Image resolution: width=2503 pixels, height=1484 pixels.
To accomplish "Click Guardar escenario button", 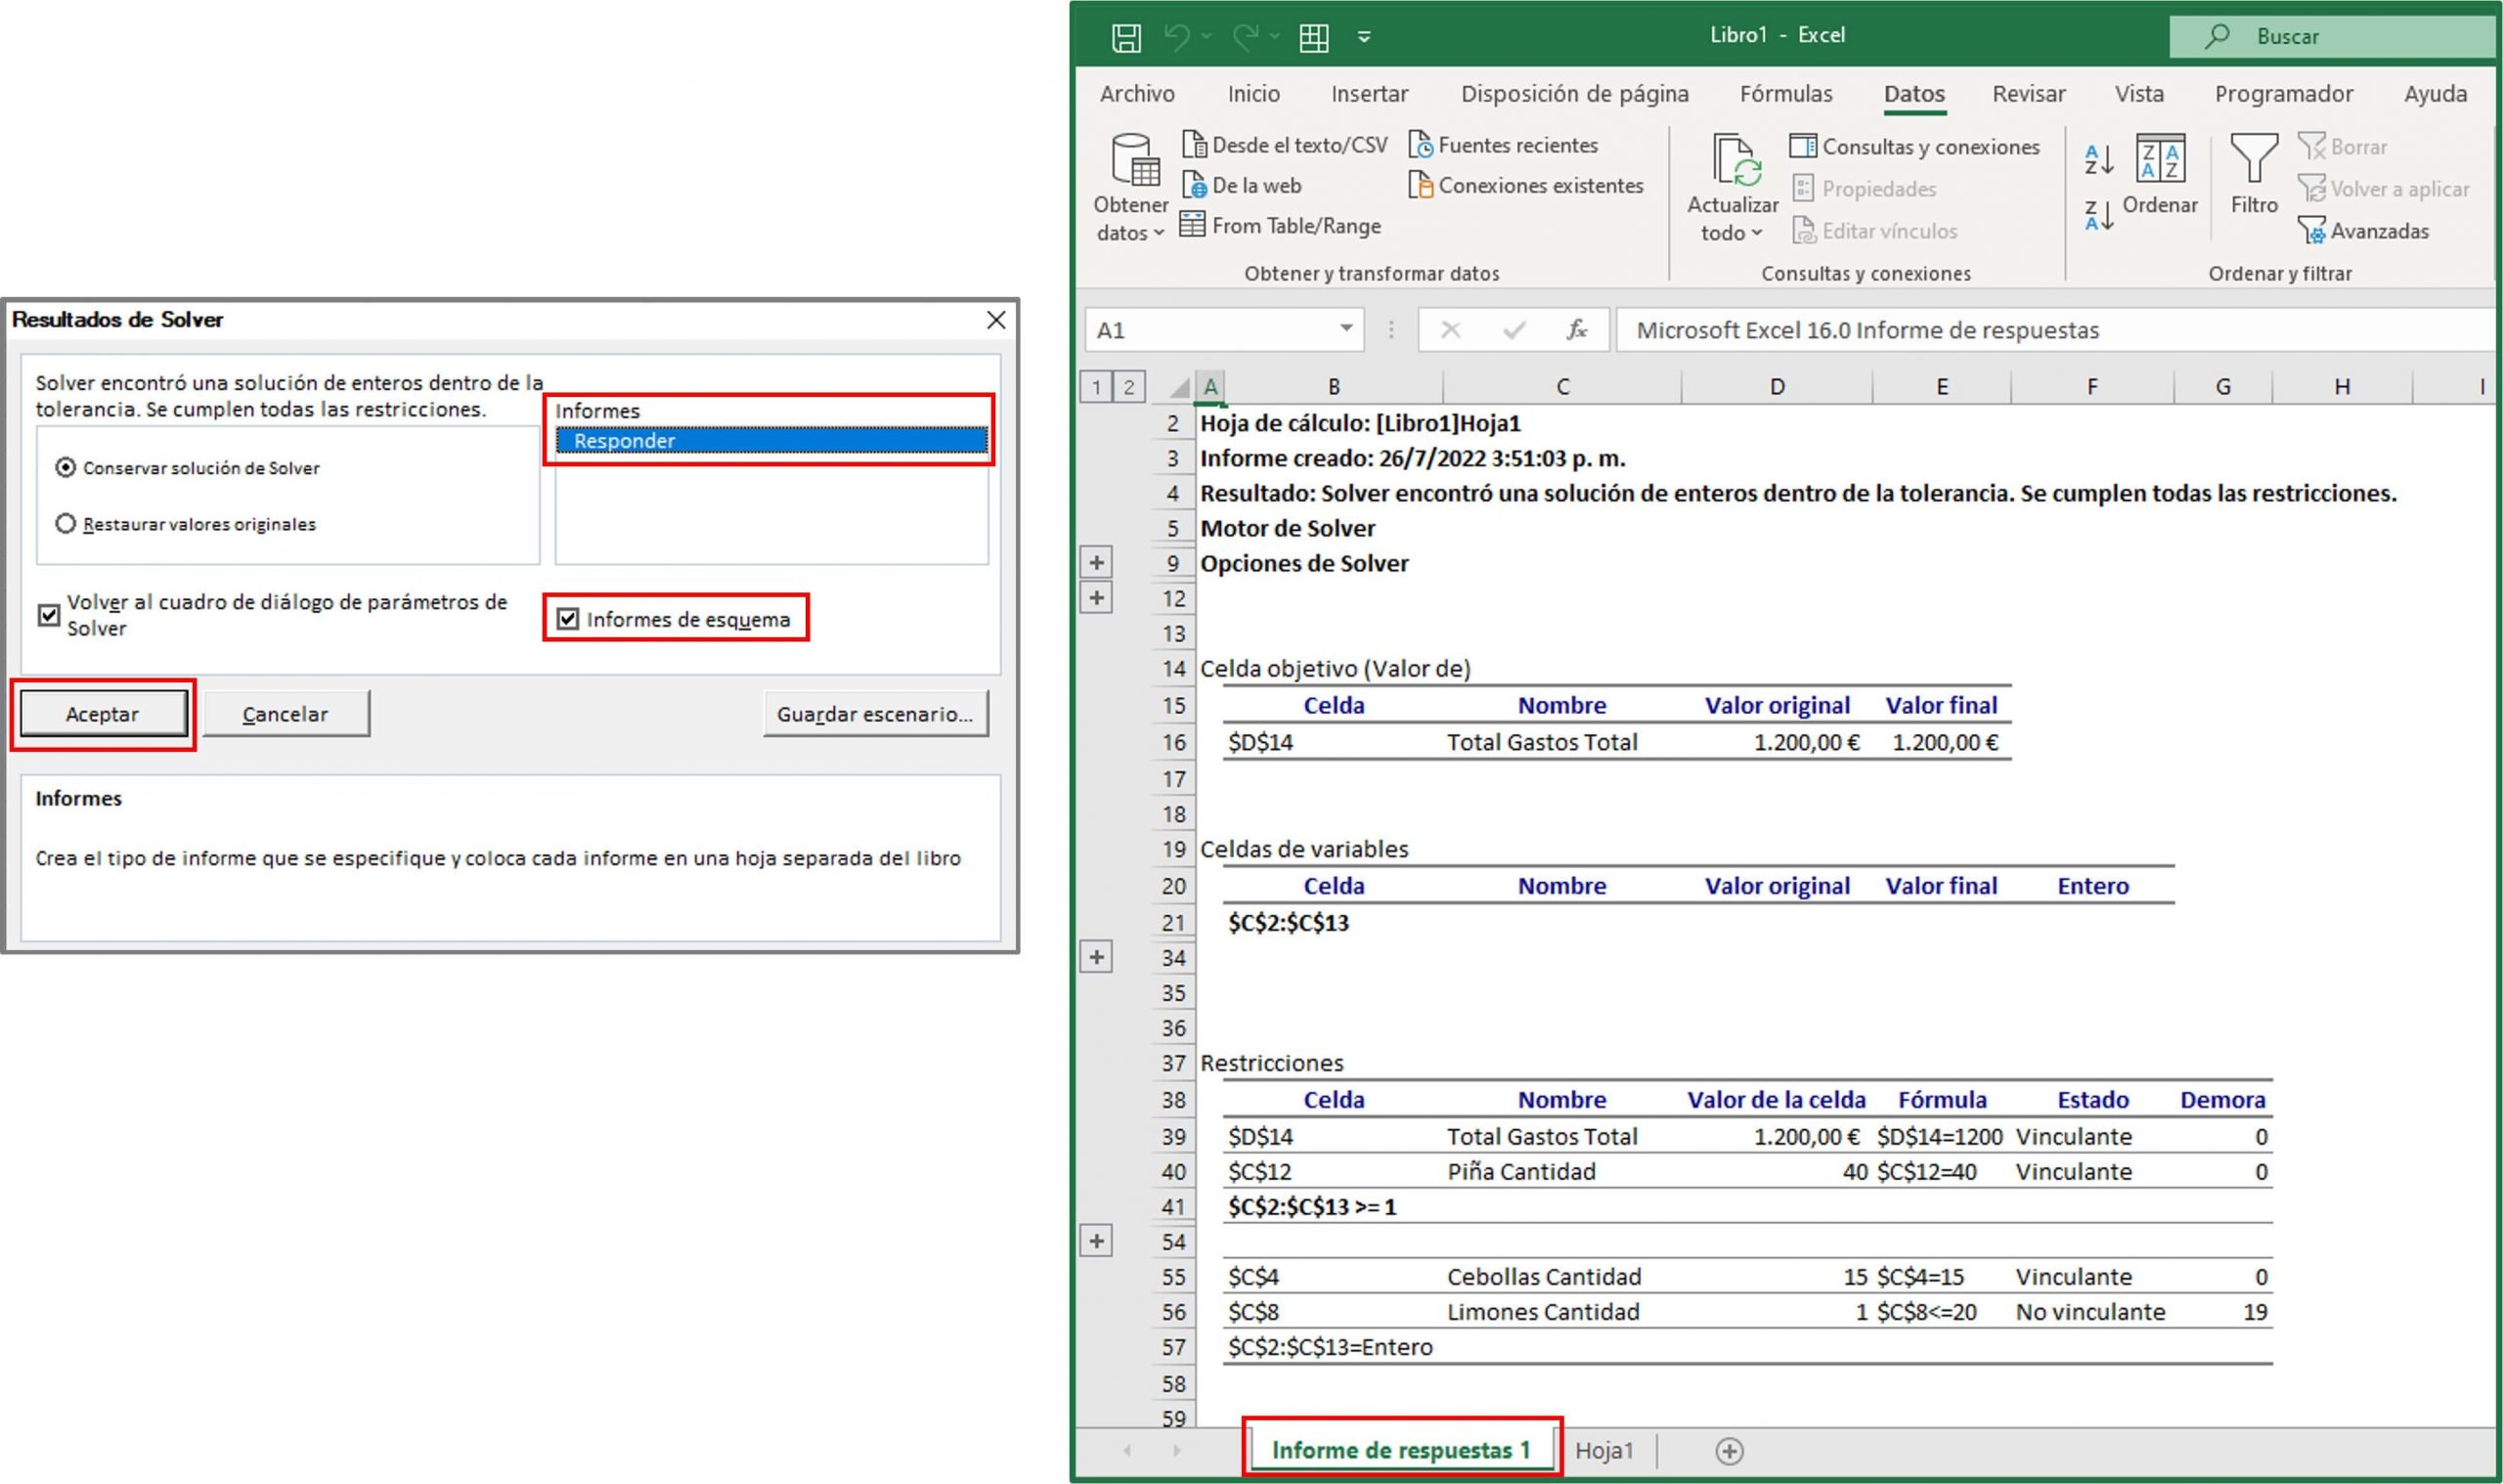I will (x=875, y=713).
